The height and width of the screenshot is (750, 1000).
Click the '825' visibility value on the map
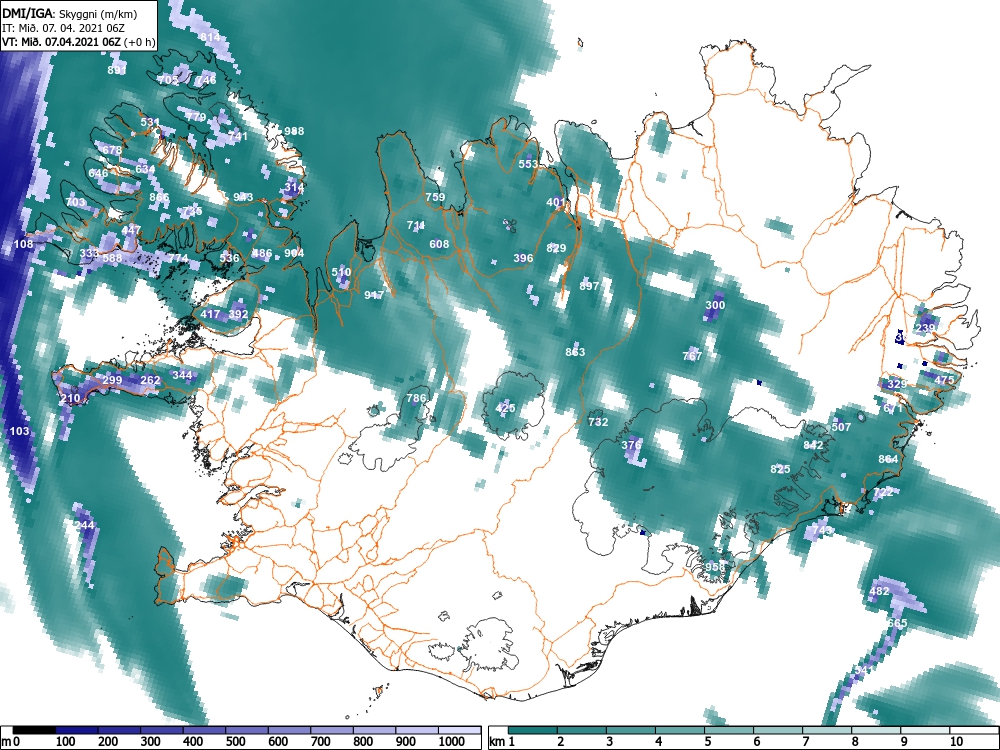pos(780,469)
